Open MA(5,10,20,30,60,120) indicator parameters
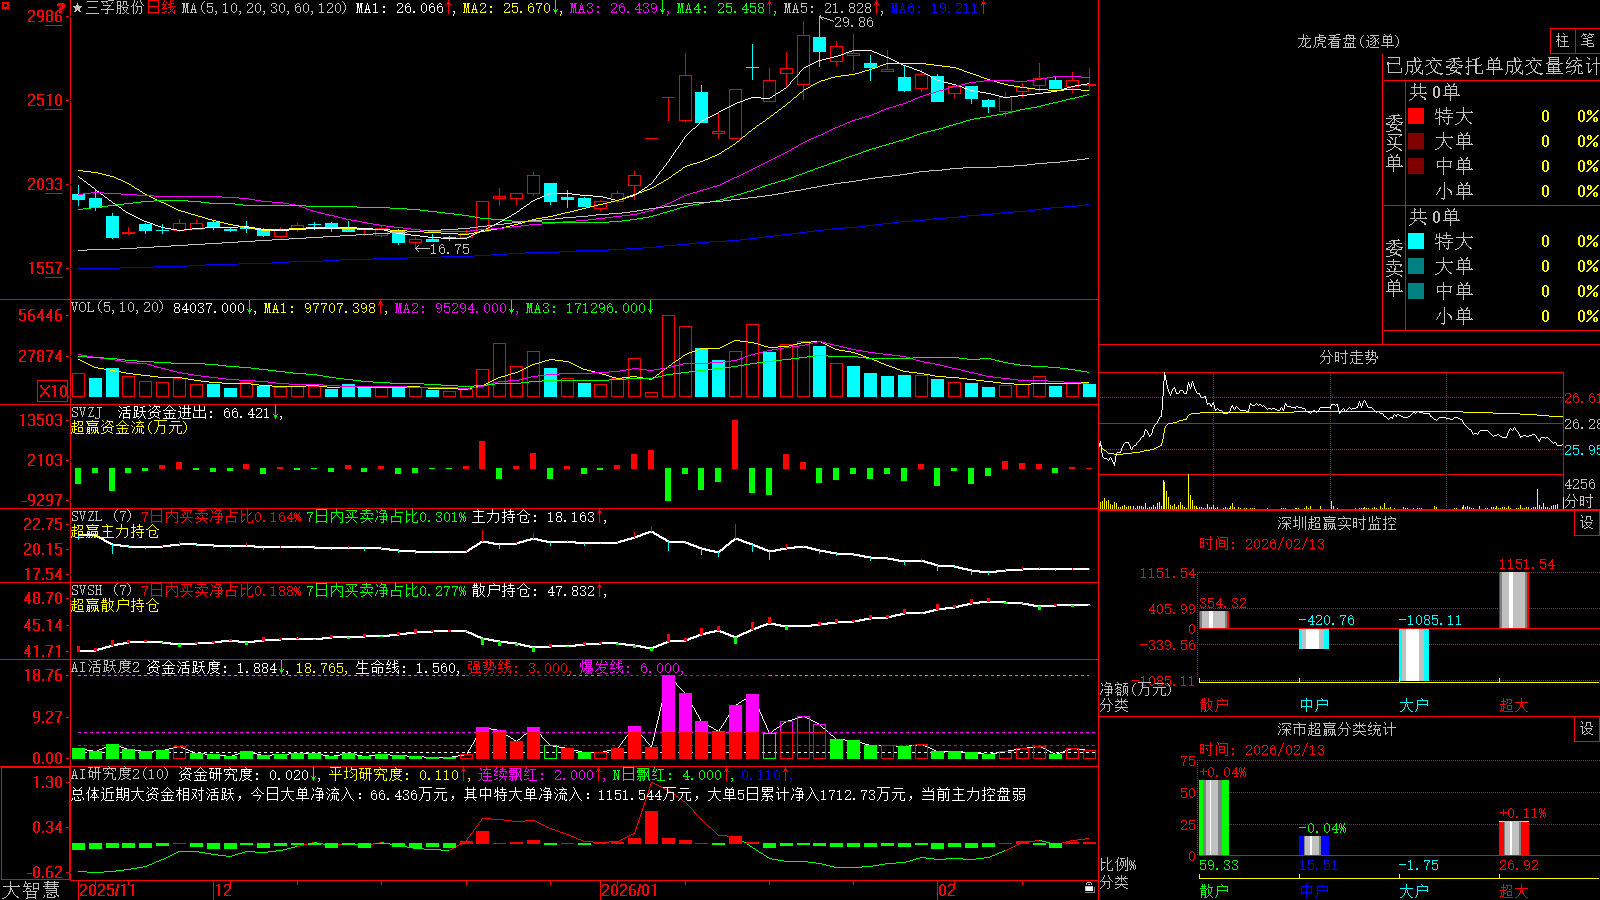Viewport: 1600px width, 900px height. [264, 8]
